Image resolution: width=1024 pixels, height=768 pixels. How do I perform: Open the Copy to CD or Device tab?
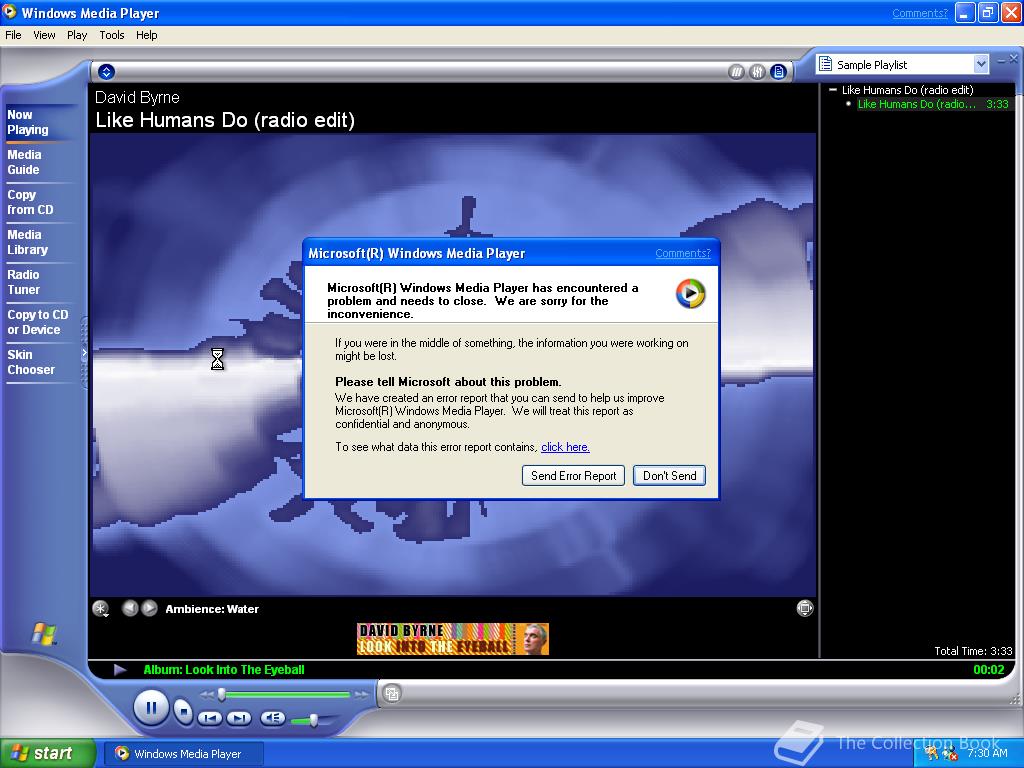coord(38,322)
